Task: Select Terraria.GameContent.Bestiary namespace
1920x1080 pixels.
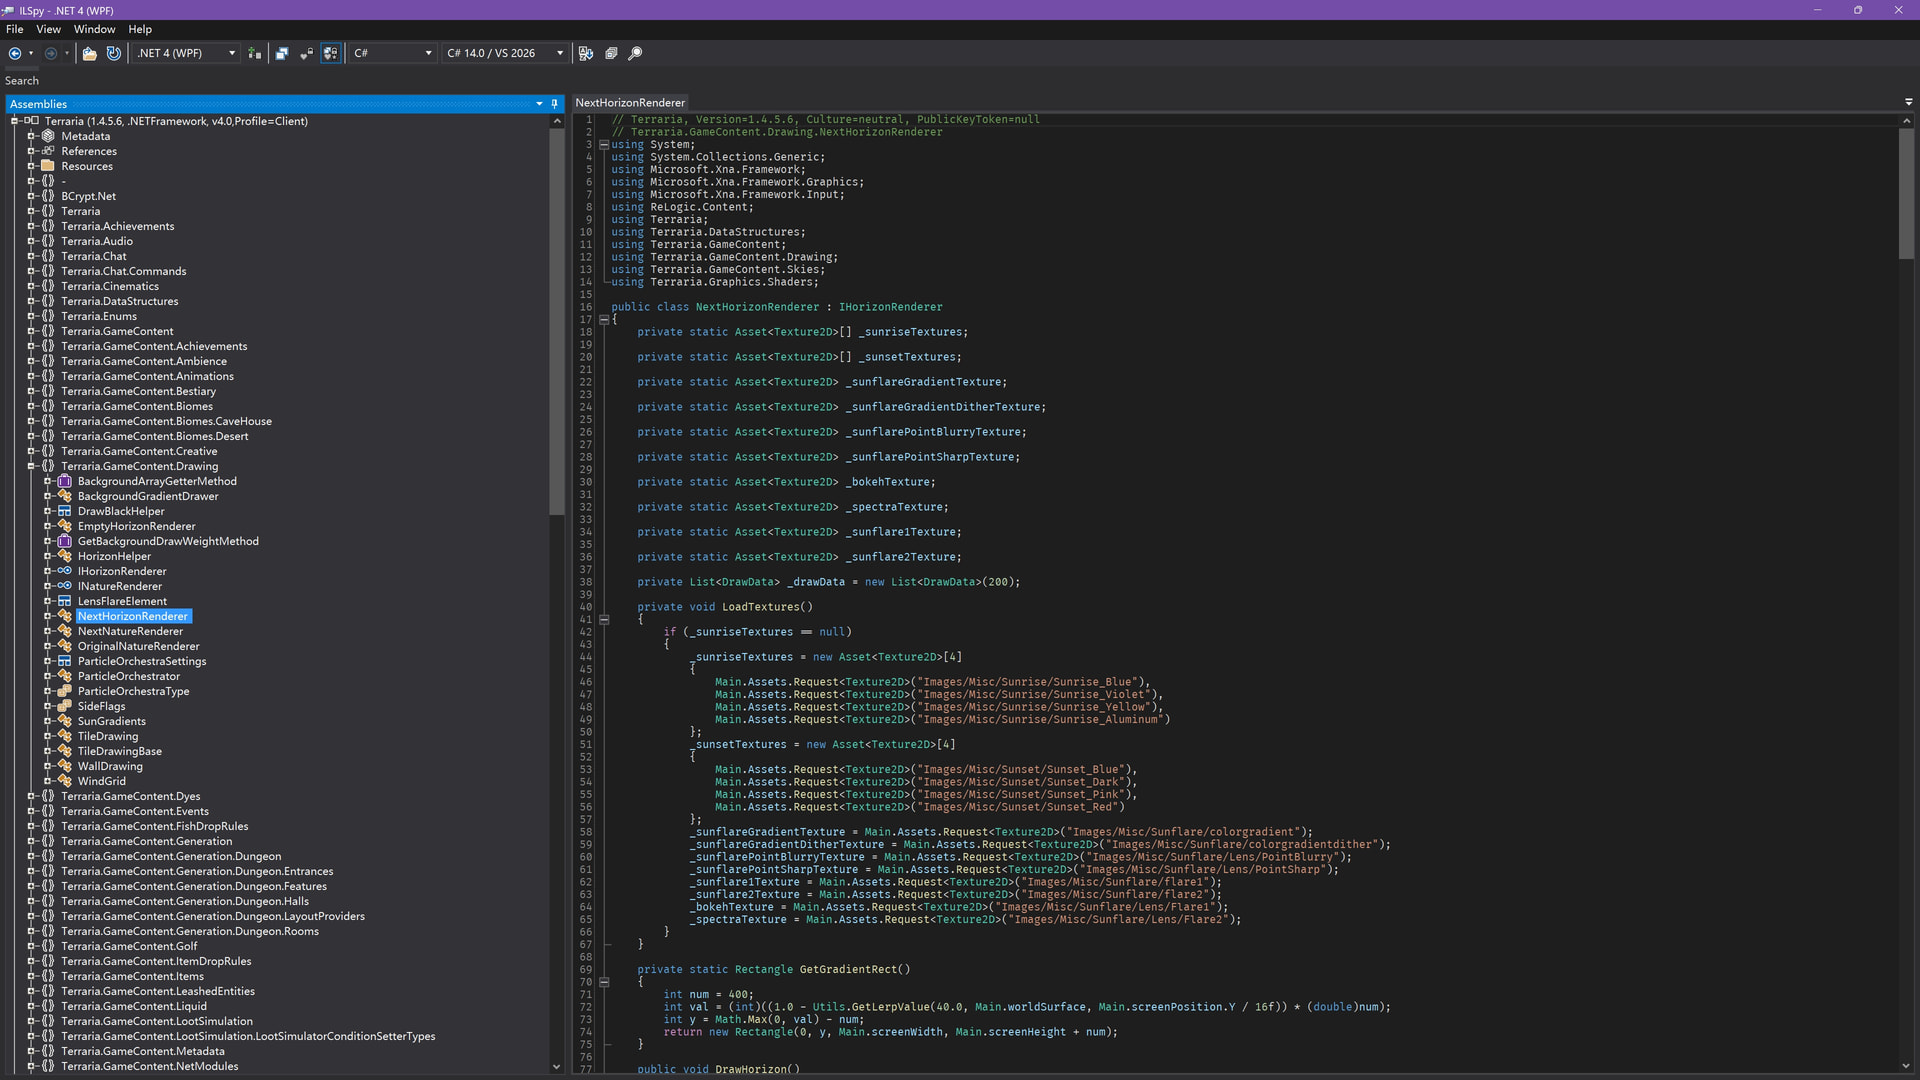Action: [x=138, y=391]
